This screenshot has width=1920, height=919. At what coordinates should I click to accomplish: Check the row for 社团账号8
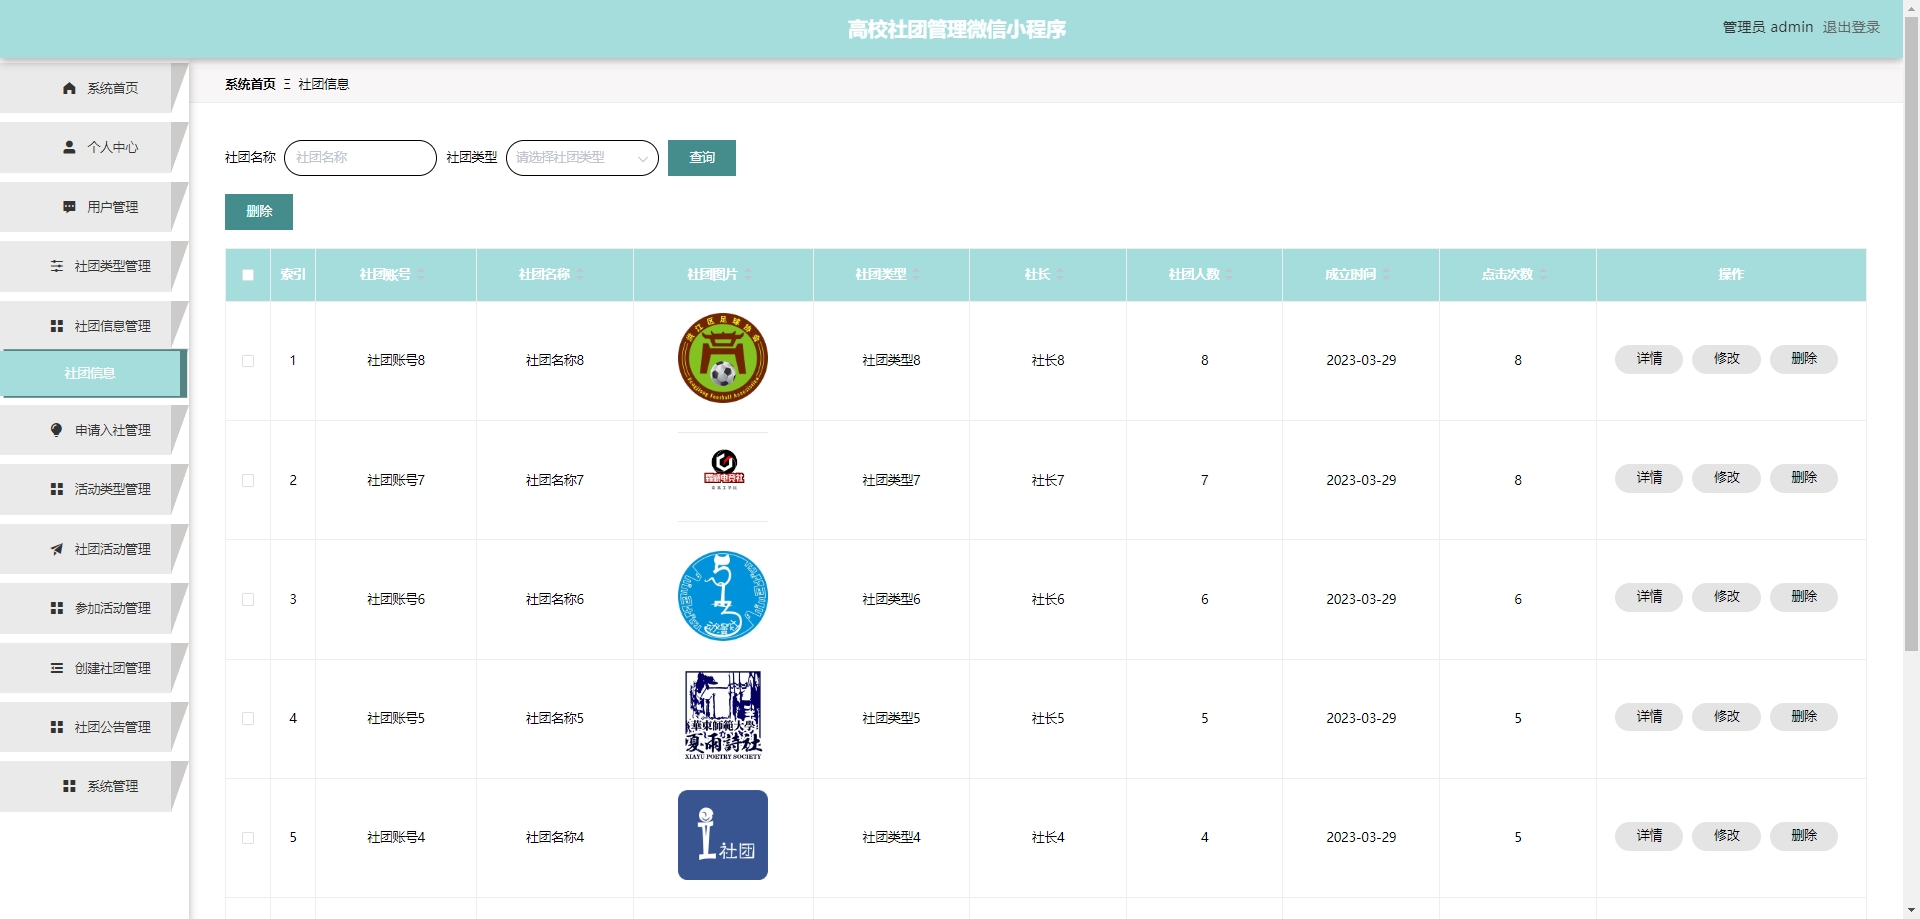click(248, 361)
